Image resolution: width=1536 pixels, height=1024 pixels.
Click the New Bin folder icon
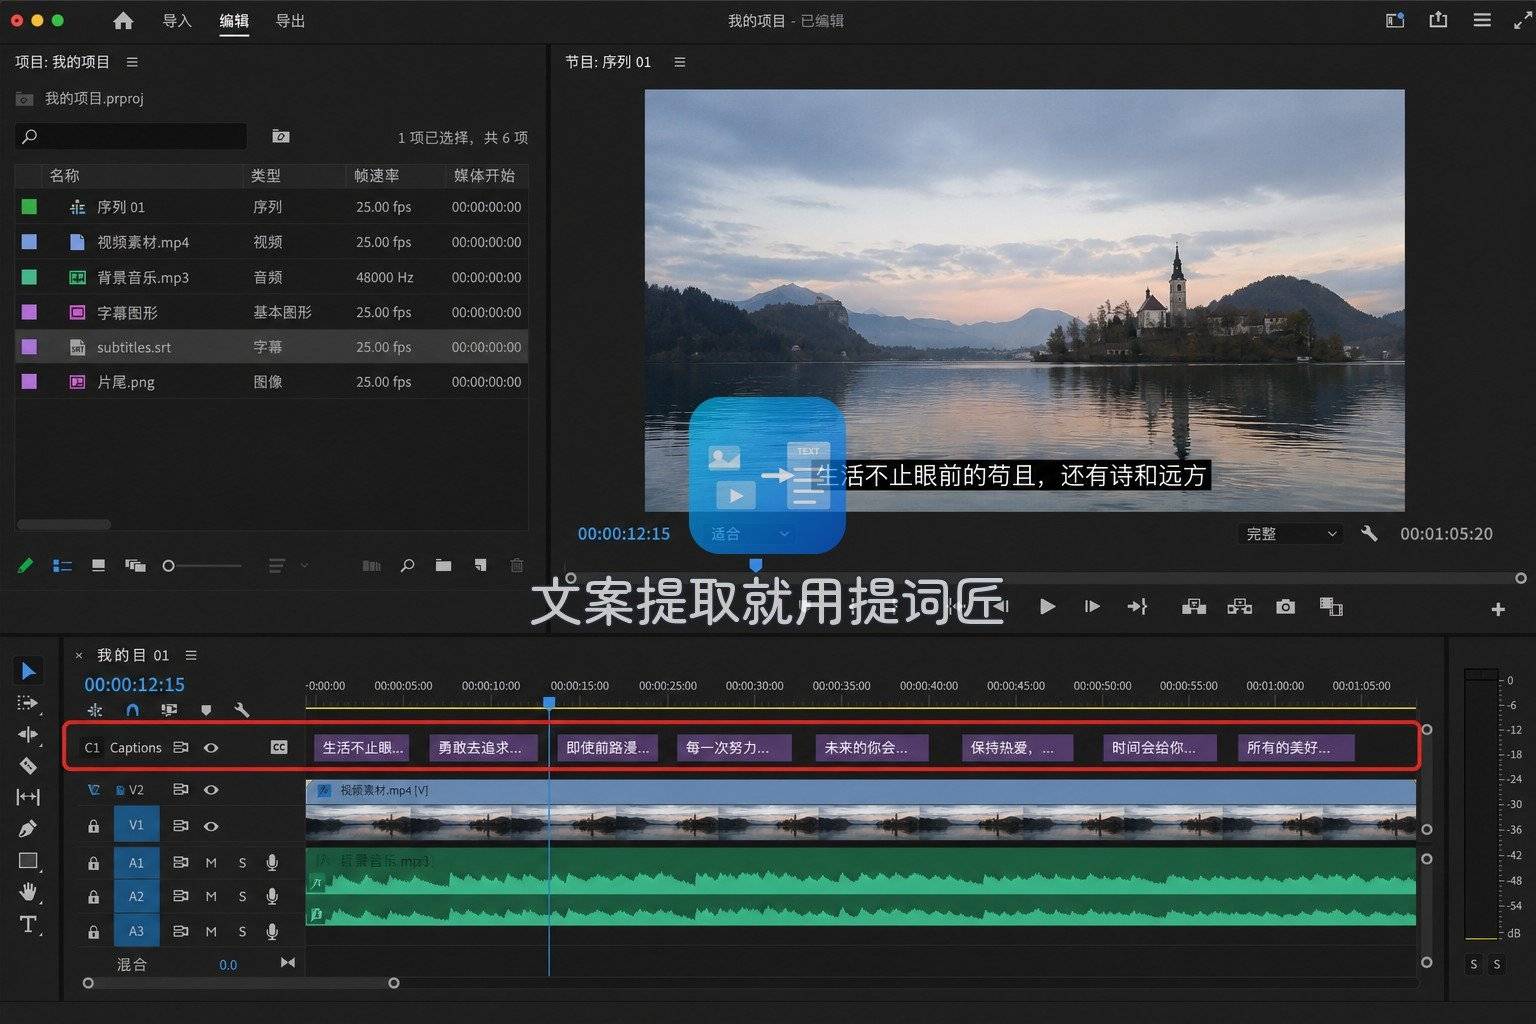(443, 565)
